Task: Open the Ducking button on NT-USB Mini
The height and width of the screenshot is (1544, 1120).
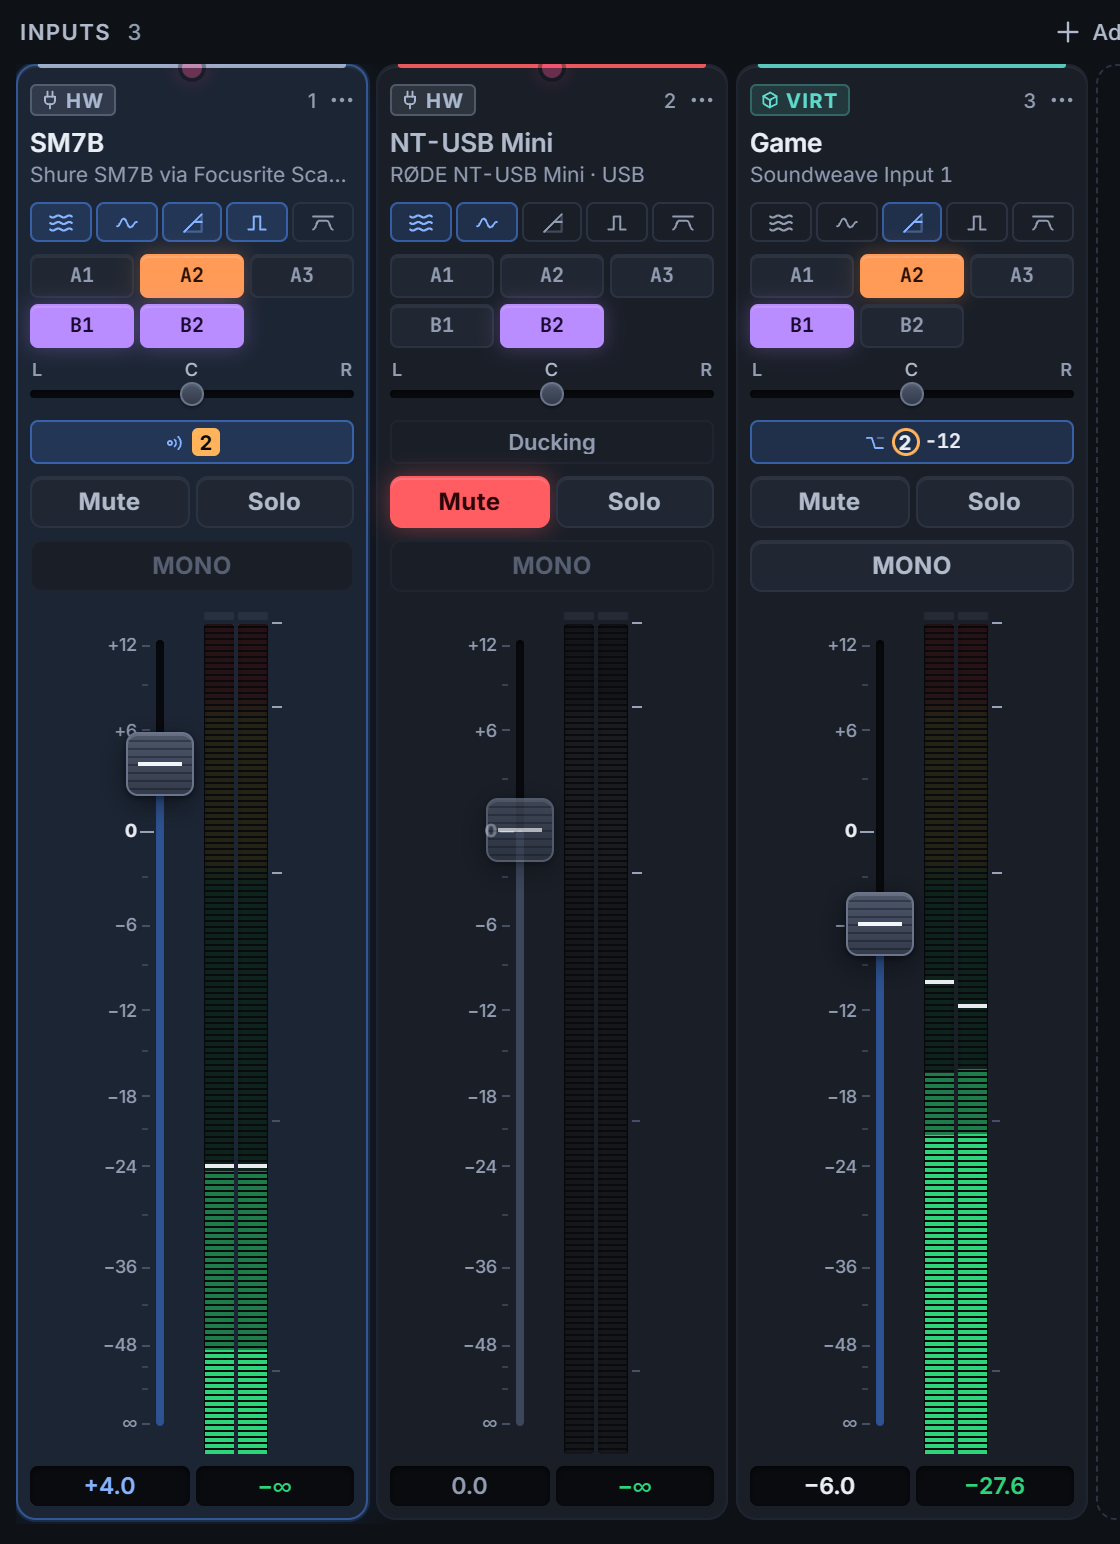Action: [552, 442]
